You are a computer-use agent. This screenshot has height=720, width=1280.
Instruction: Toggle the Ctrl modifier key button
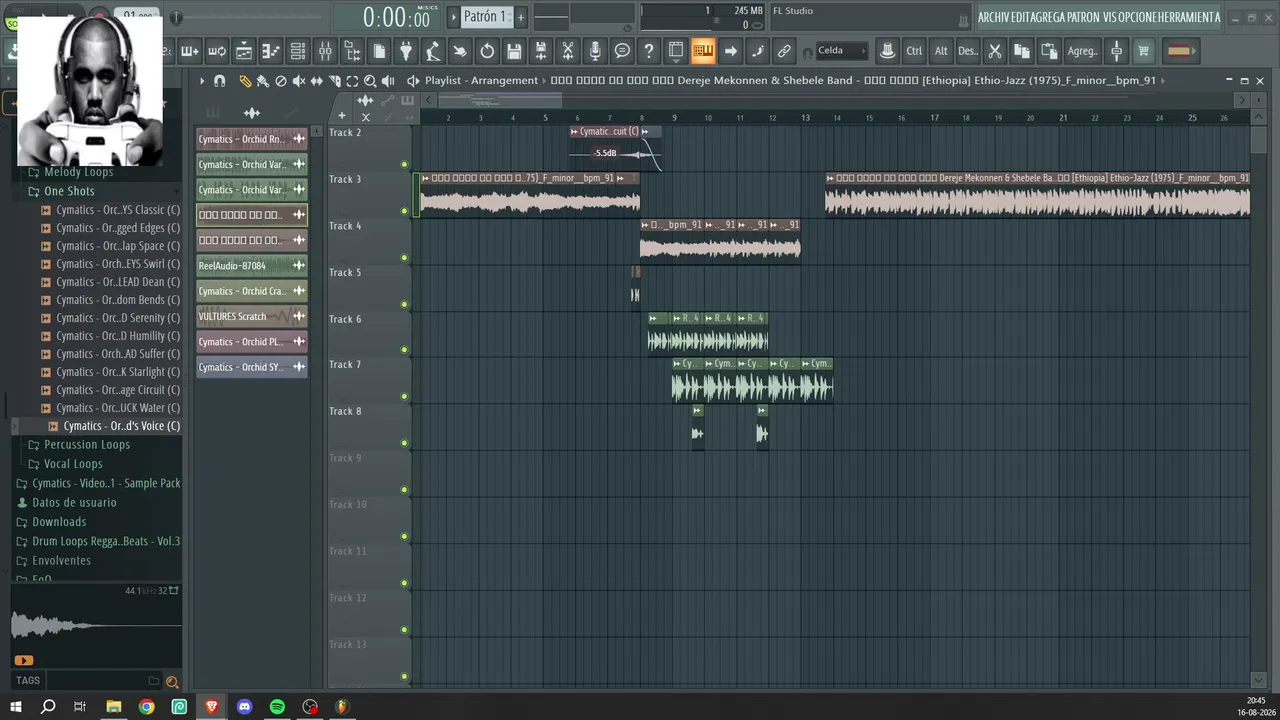click(914, 51)
